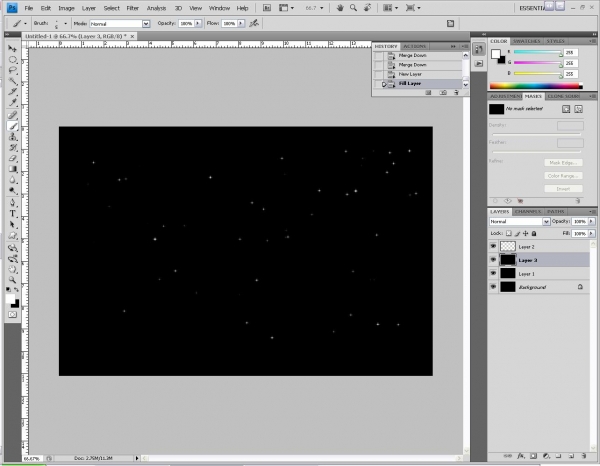Click the foreground color swatch in toolbox
The image size is (600, 466).
tap(10, 299)
